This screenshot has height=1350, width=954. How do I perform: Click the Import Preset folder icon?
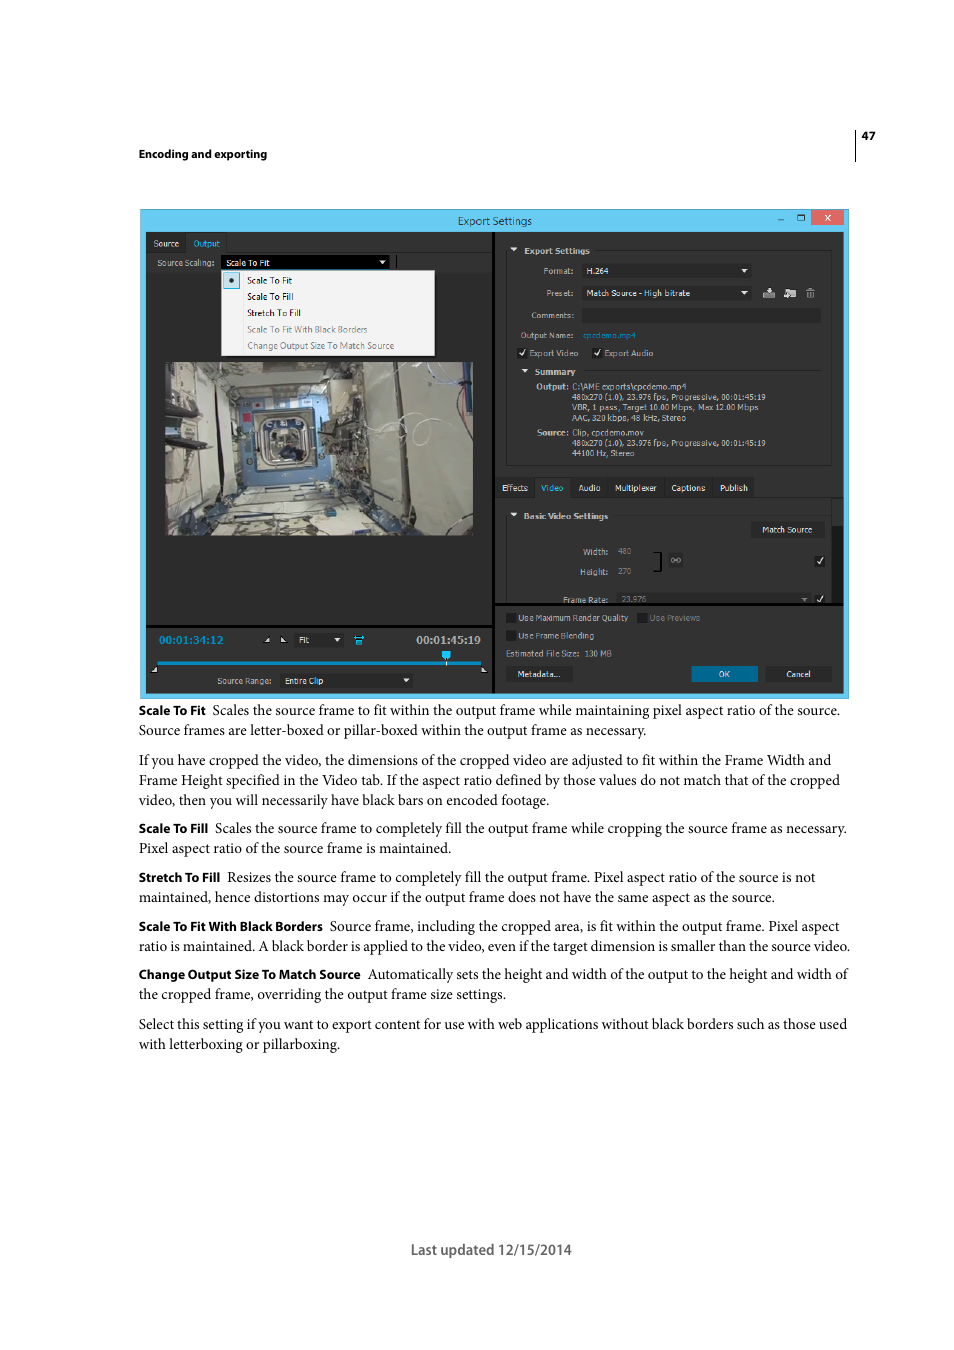(x=790, y=293)
